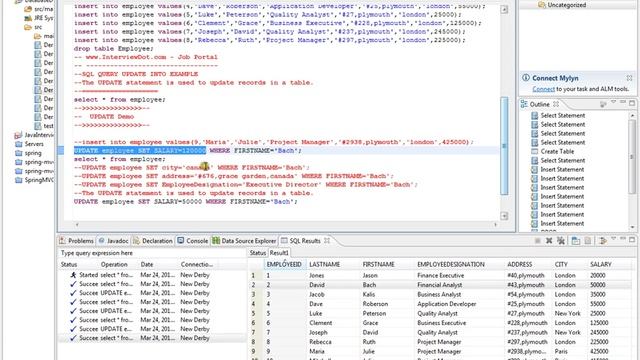Click editor horizontal scrollbar right arrow
The image size is (640, 360).
pyautogui.click(x=496, y=224)
